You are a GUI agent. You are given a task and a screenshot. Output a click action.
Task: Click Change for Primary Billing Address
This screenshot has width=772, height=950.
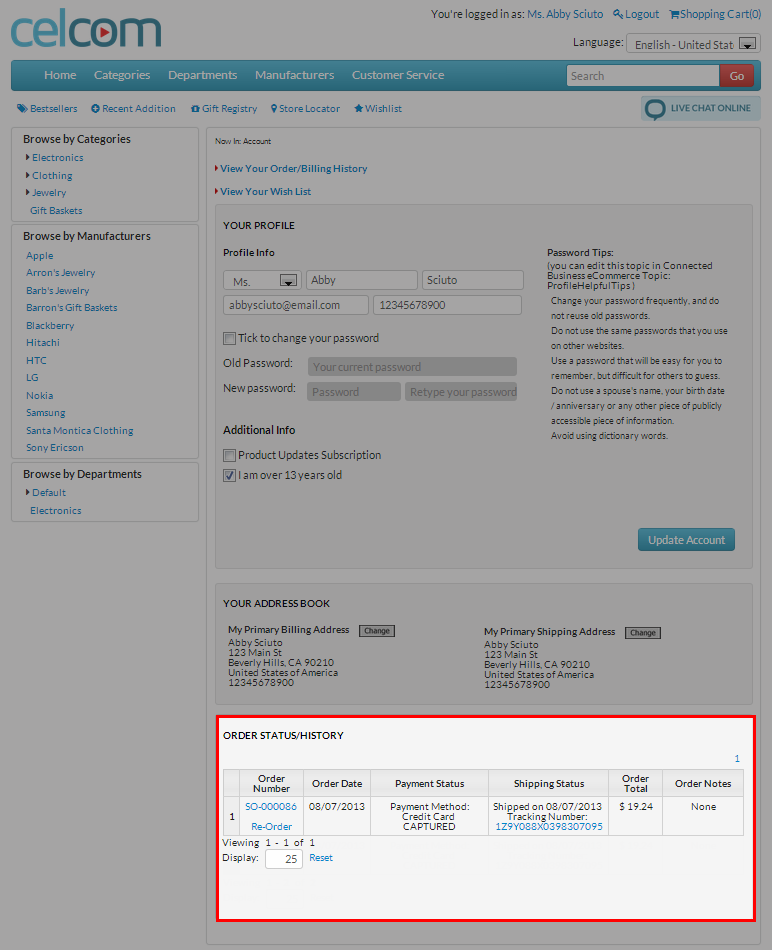tap(377, 631)
